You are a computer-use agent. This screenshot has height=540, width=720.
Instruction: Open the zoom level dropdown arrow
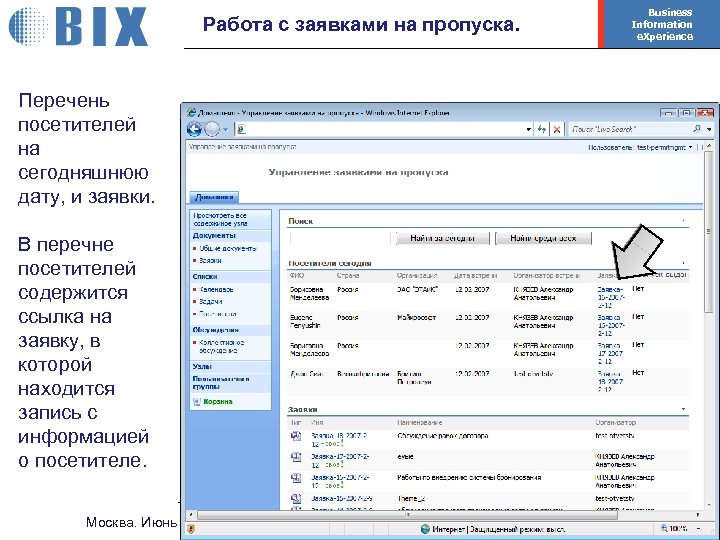[698, 529]
